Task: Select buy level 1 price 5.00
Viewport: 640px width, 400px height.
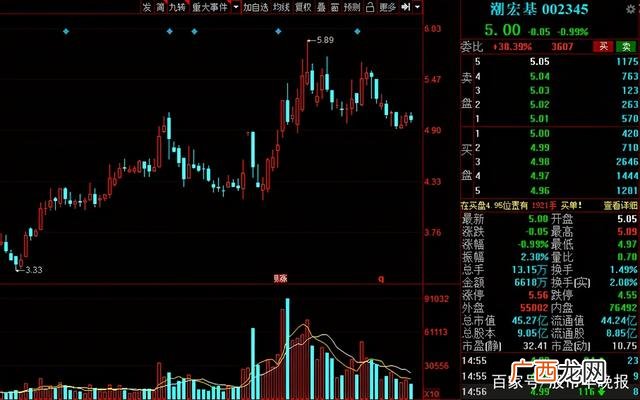Action: click(x=540, y=133)
